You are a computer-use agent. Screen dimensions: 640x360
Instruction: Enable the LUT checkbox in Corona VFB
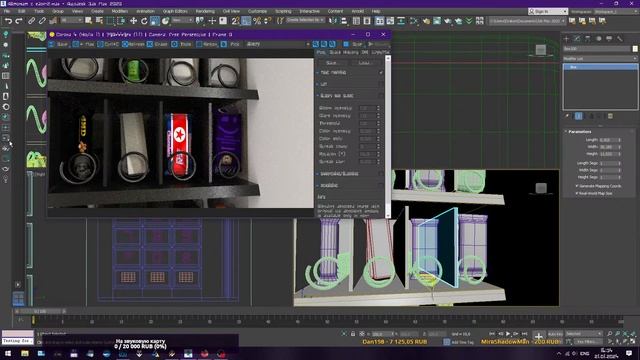[x=381, y=84]
